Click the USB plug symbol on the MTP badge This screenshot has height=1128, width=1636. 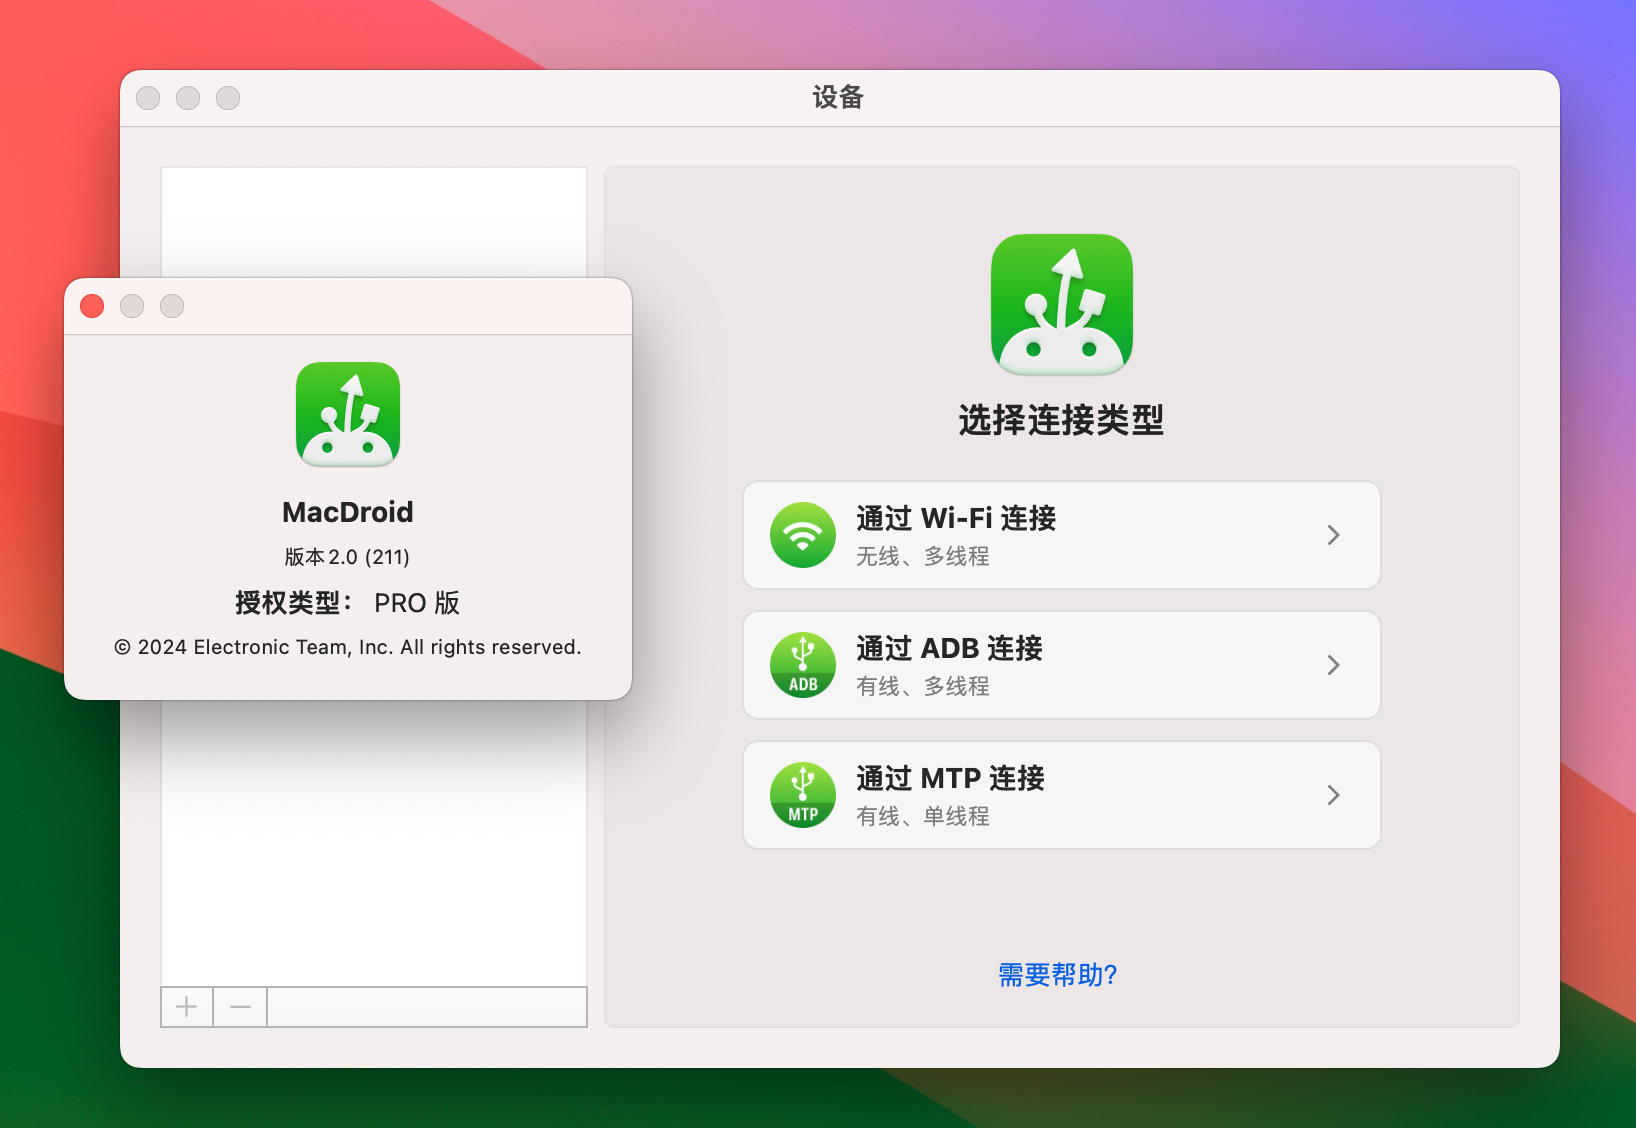(802, 785)
